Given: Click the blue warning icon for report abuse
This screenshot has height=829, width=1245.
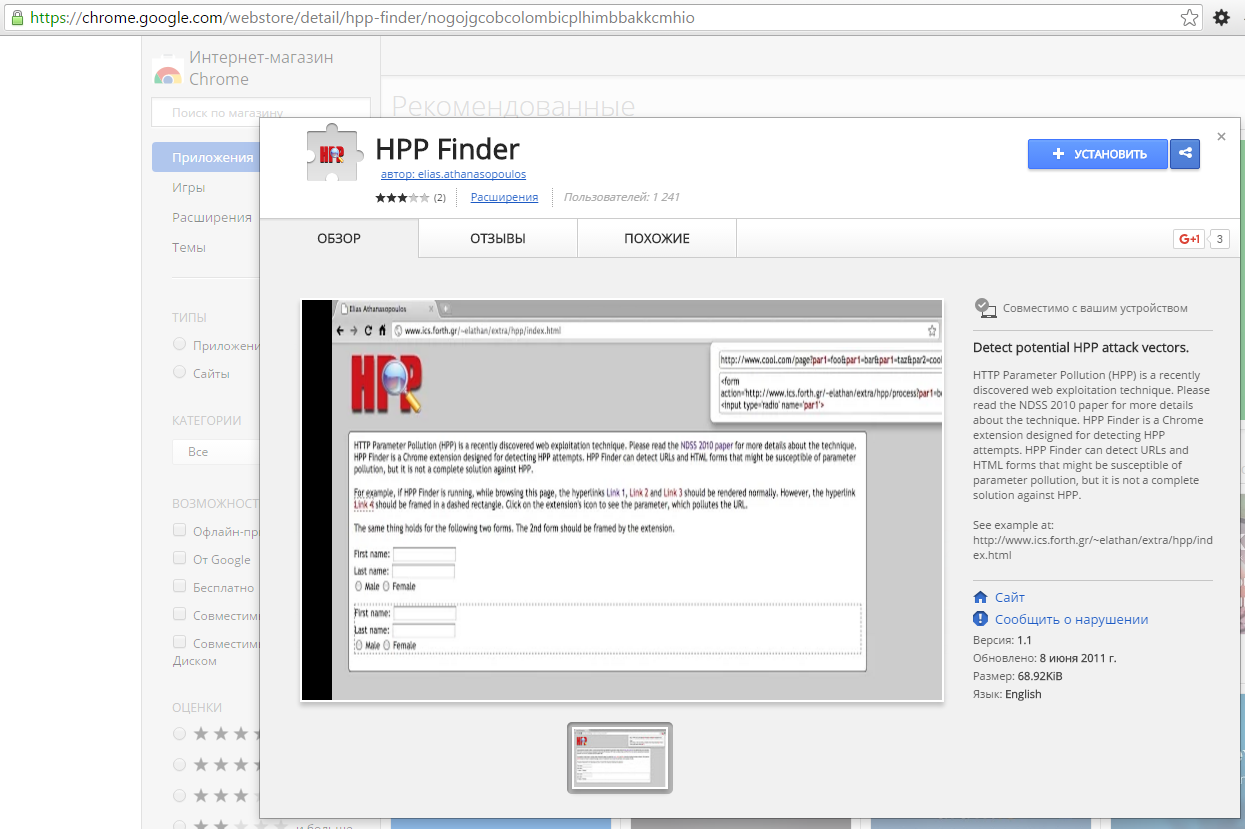Looking at the screenshot, I should tap(980, 619).
